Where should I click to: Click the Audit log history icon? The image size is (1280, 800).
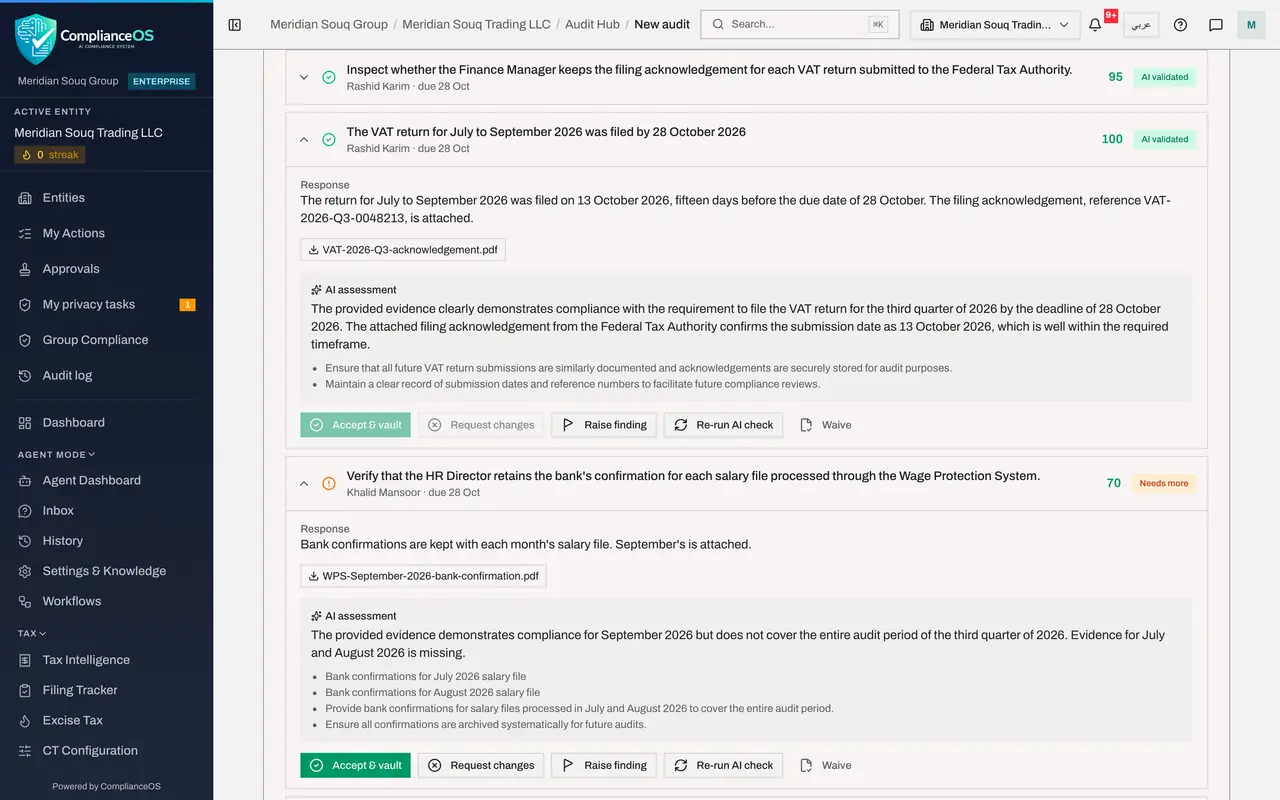coord(25,376)
